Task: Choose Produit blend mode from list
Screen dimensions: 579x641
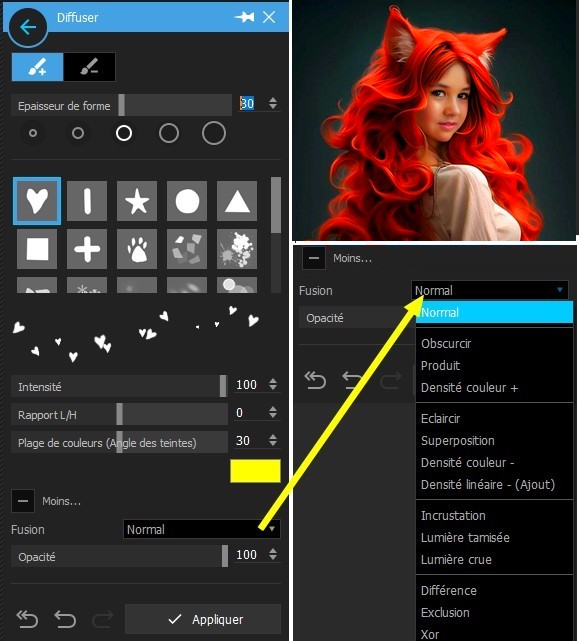Action: [x=440, y=365]
